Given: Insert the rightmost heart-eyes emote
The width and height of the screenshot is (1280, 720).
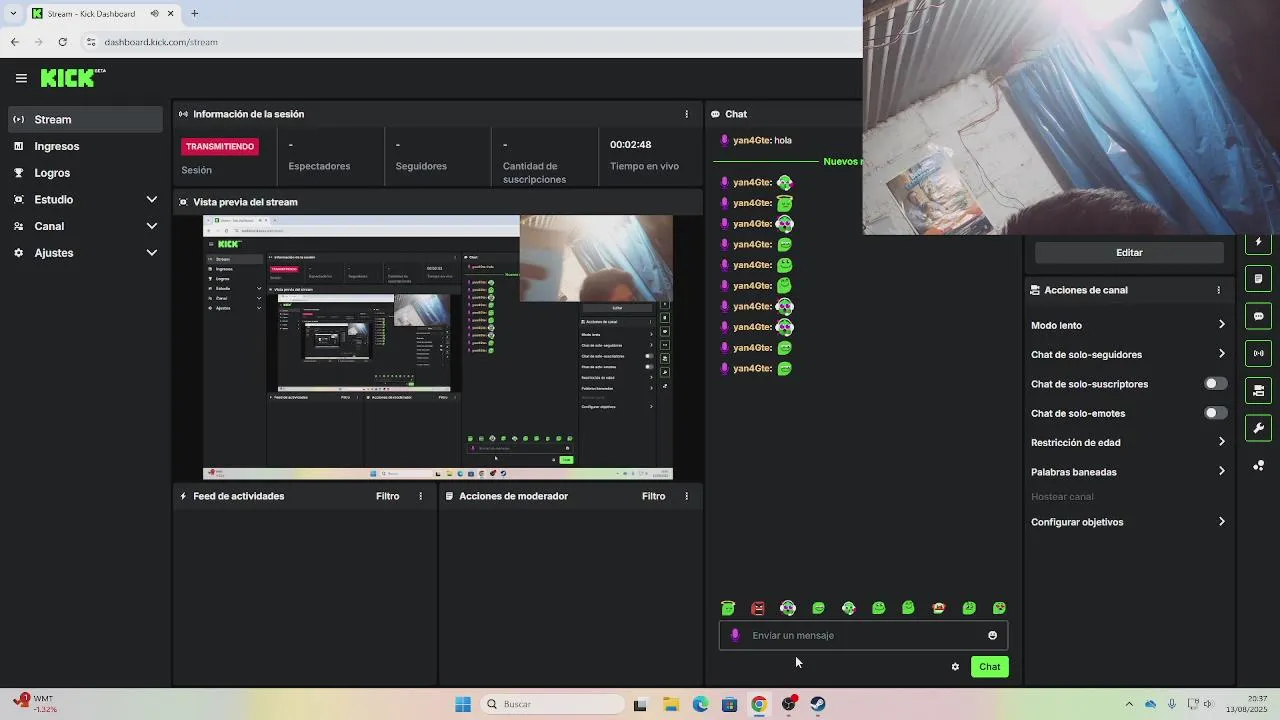Looking at the screenshot, I should [x=999, y=608].
